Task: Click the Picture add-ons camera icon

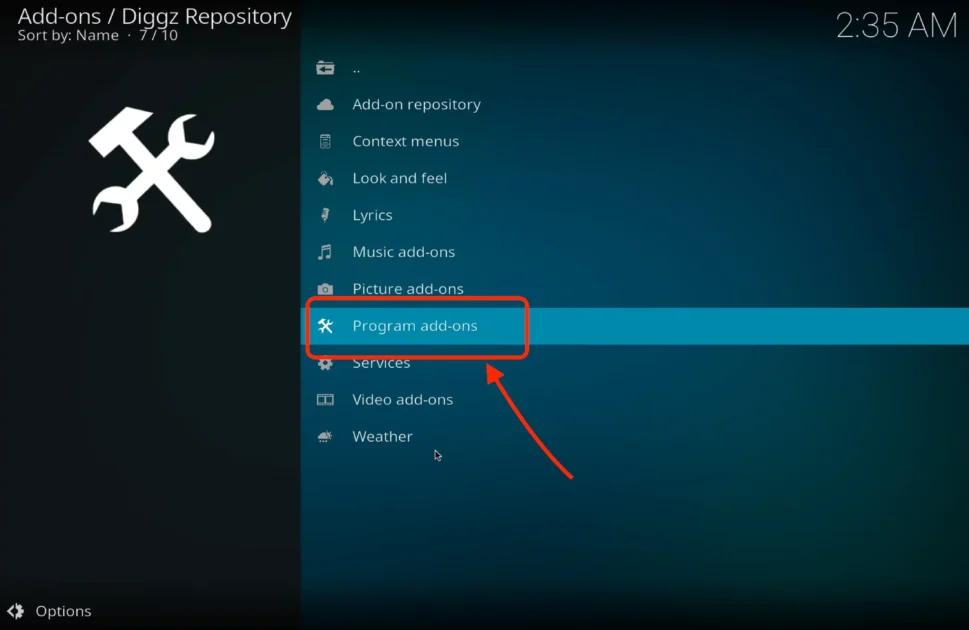Action: pyautogui.click(x=325, y=288)
